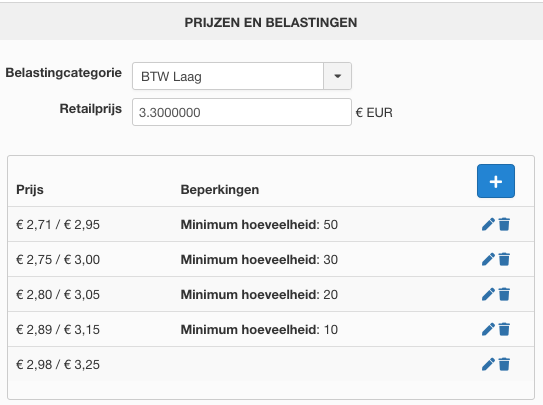
Task: Click the Beperkingen column header
Action: [220, 190]
